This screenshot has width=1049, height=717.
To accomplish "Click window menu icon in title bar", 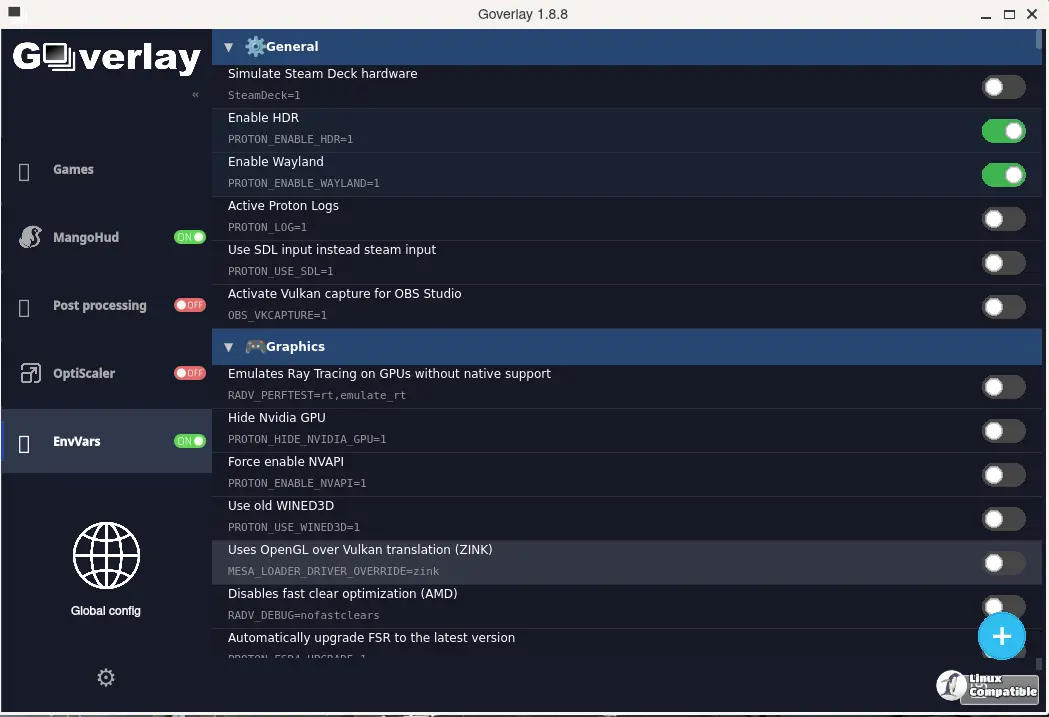I will point(14,12).
